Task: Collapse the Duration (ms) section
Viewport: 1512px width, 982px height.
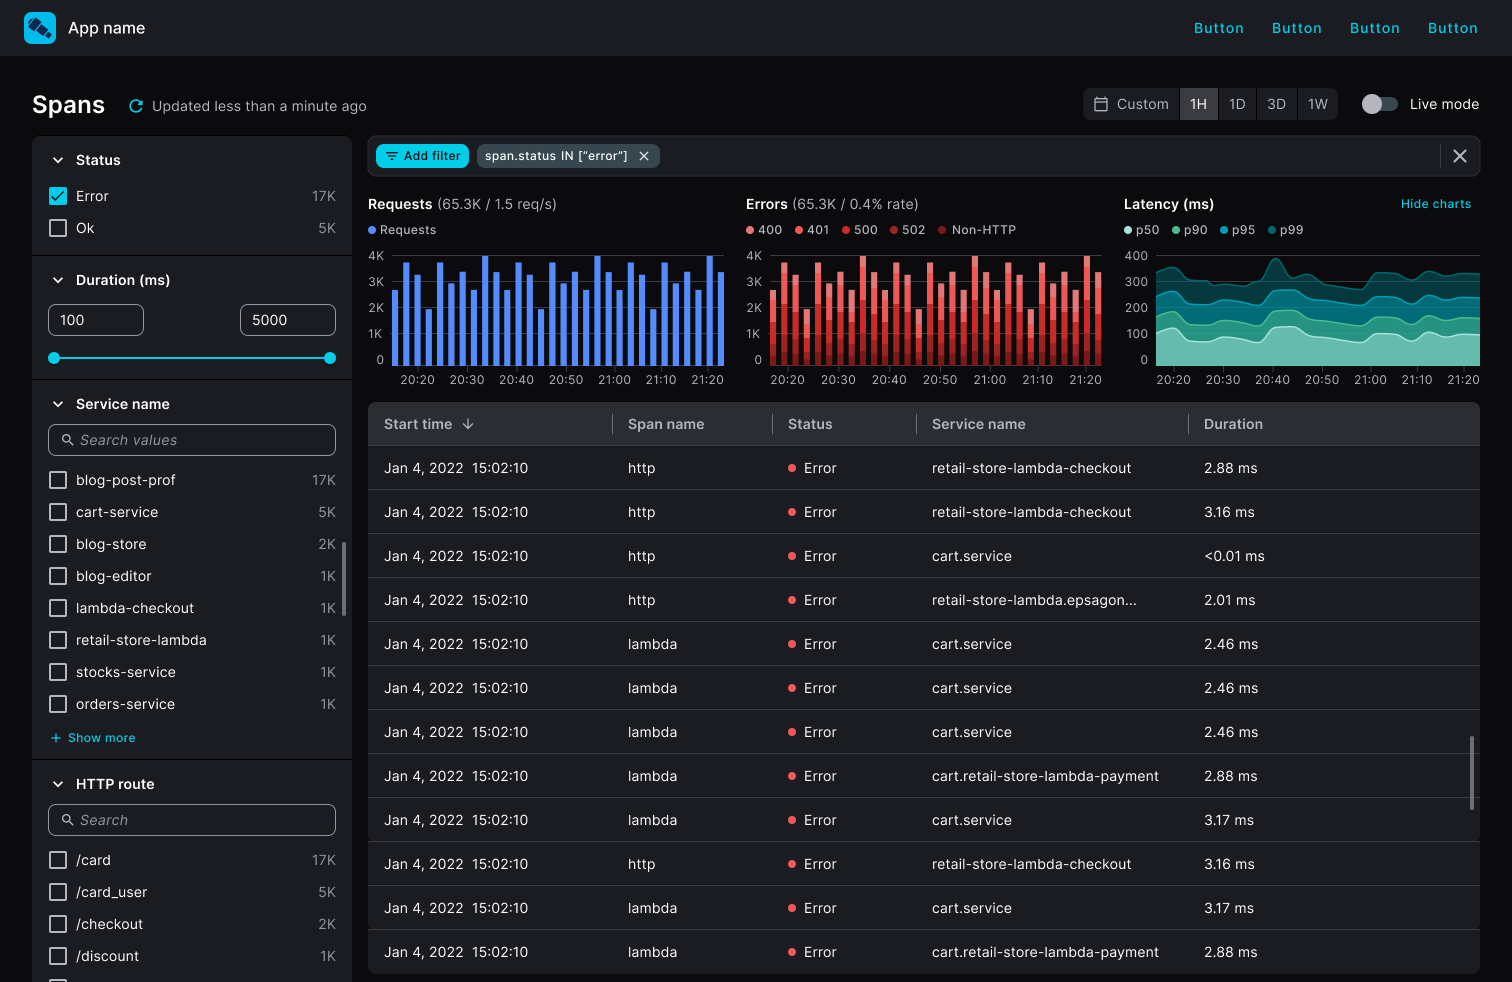Action: pos(58,280)
